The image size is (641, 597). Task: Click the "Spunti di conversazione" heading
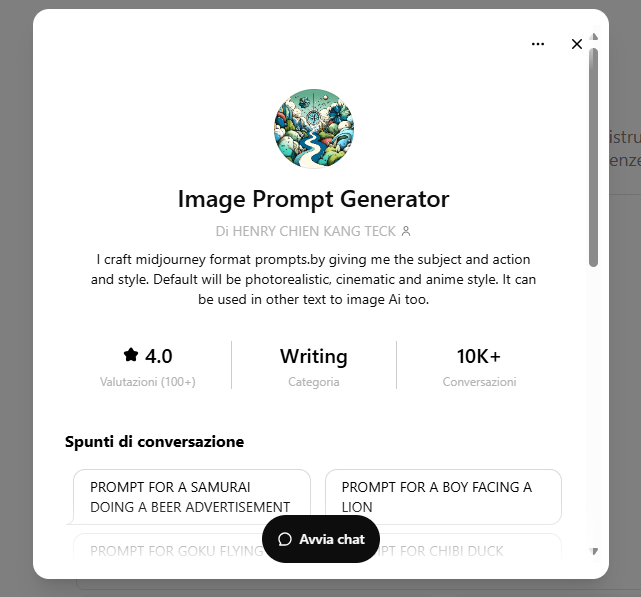point(154,441)
